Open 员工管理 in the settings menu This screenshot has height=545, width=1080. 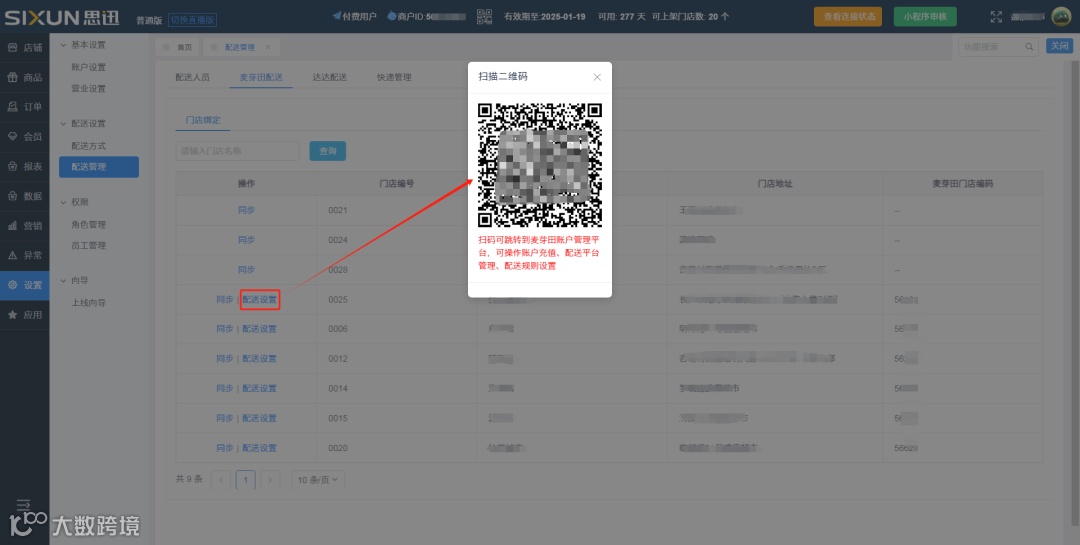[x=88, y=245]
